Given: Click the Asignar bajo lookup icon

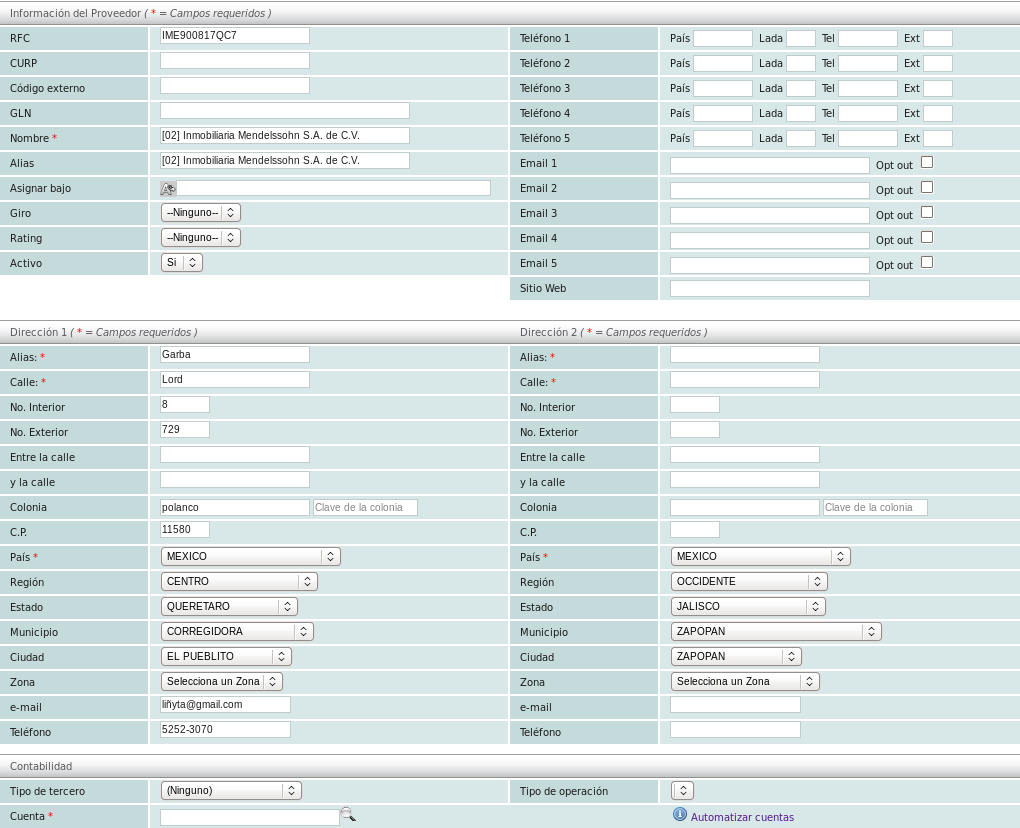Looking at the screenshot, I should pyautogui.click(x=168, y=188).
